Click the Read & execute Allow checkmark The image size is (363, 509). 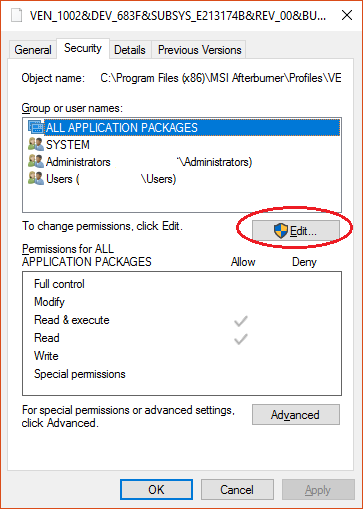[240, 321]
